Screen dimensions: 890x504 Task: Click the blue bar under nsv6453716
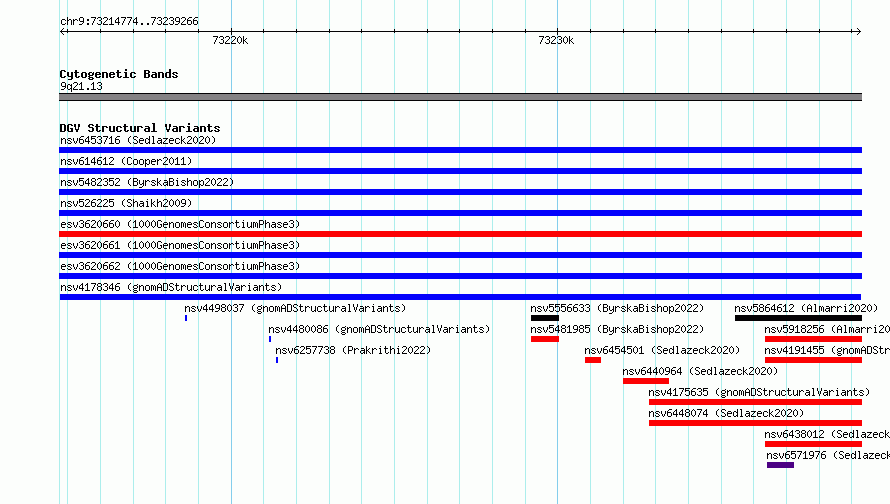pos(460,150)
